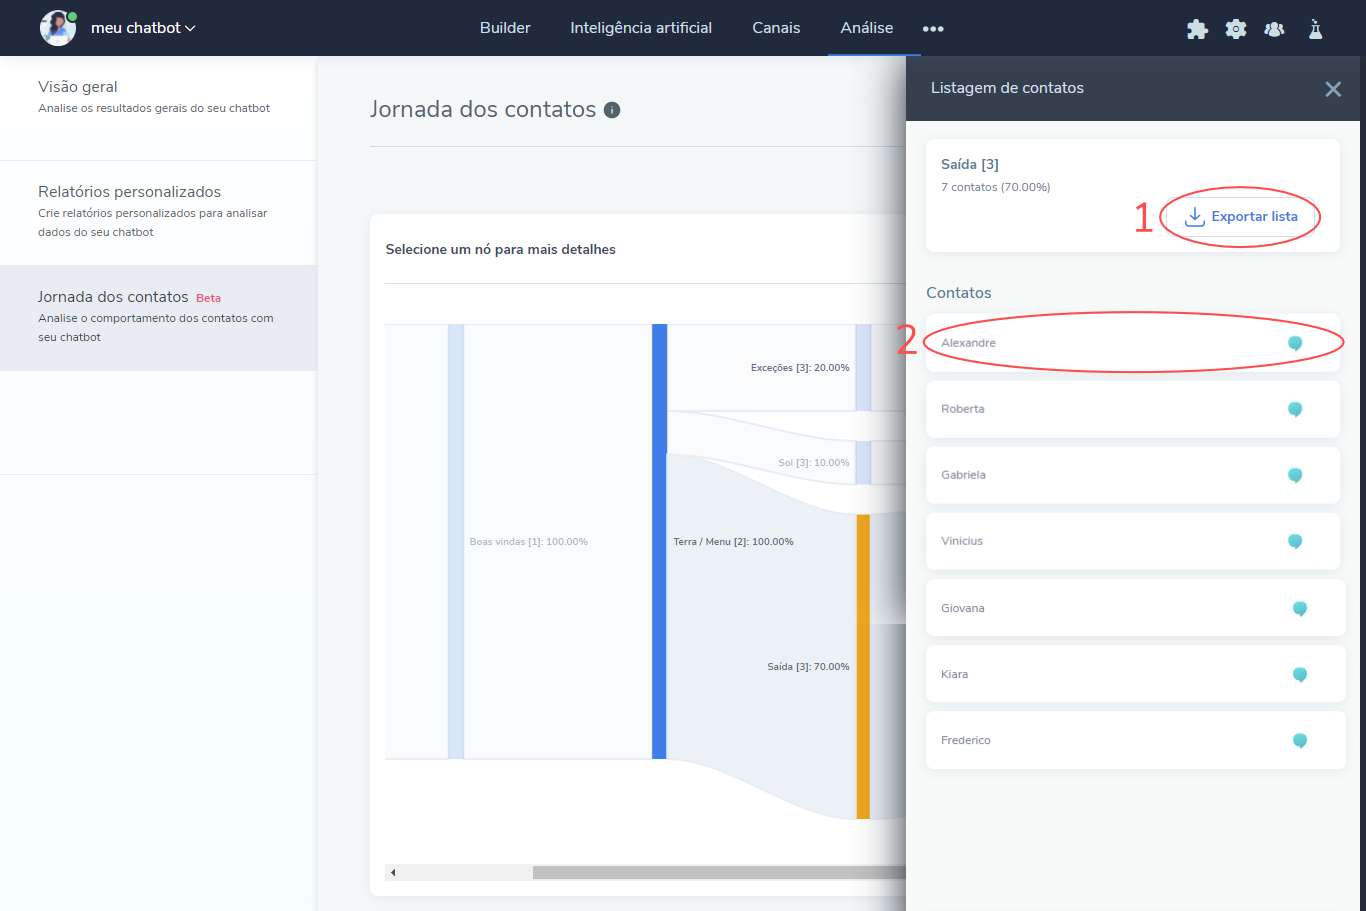
Task: Expand the meu chatbot dropdown
Action: tap(142, 28)
